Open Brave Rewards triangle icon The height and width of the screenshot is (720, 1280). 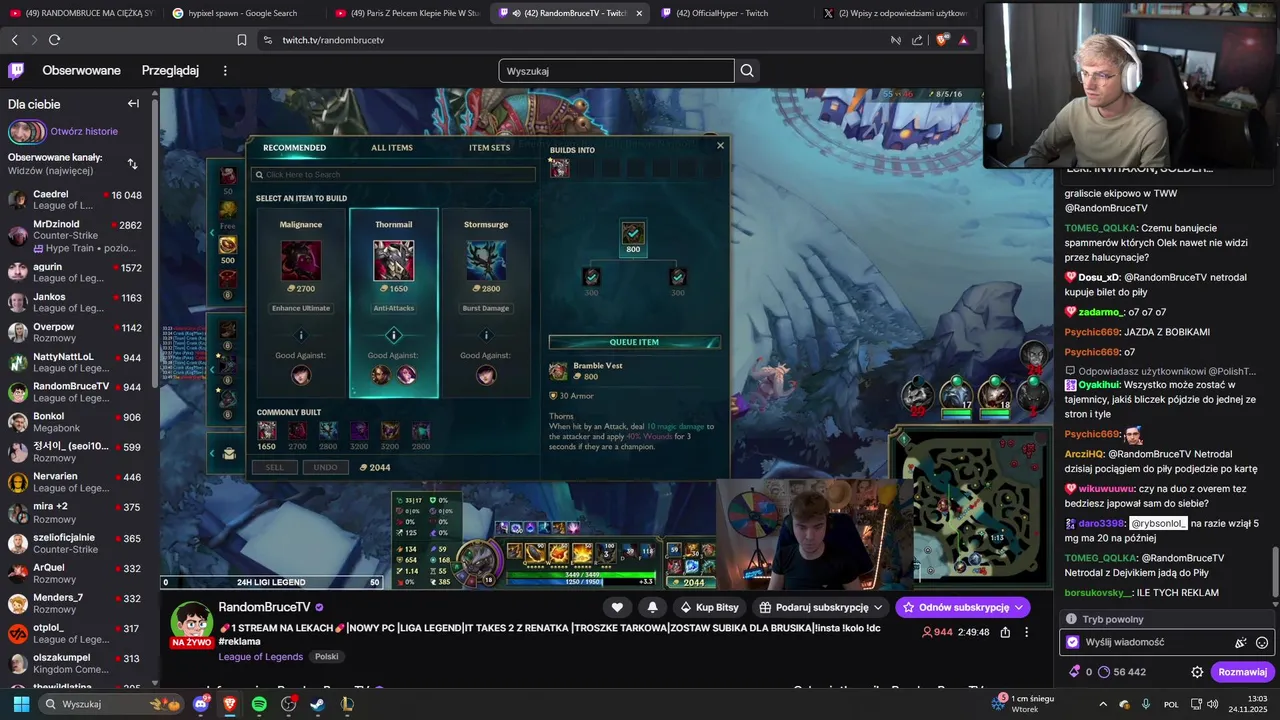(963, 40)
